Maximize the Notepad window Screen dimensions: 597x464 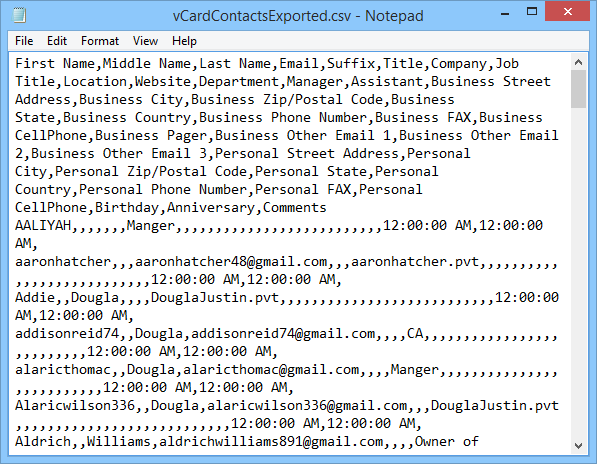click(x=532, y=12)
